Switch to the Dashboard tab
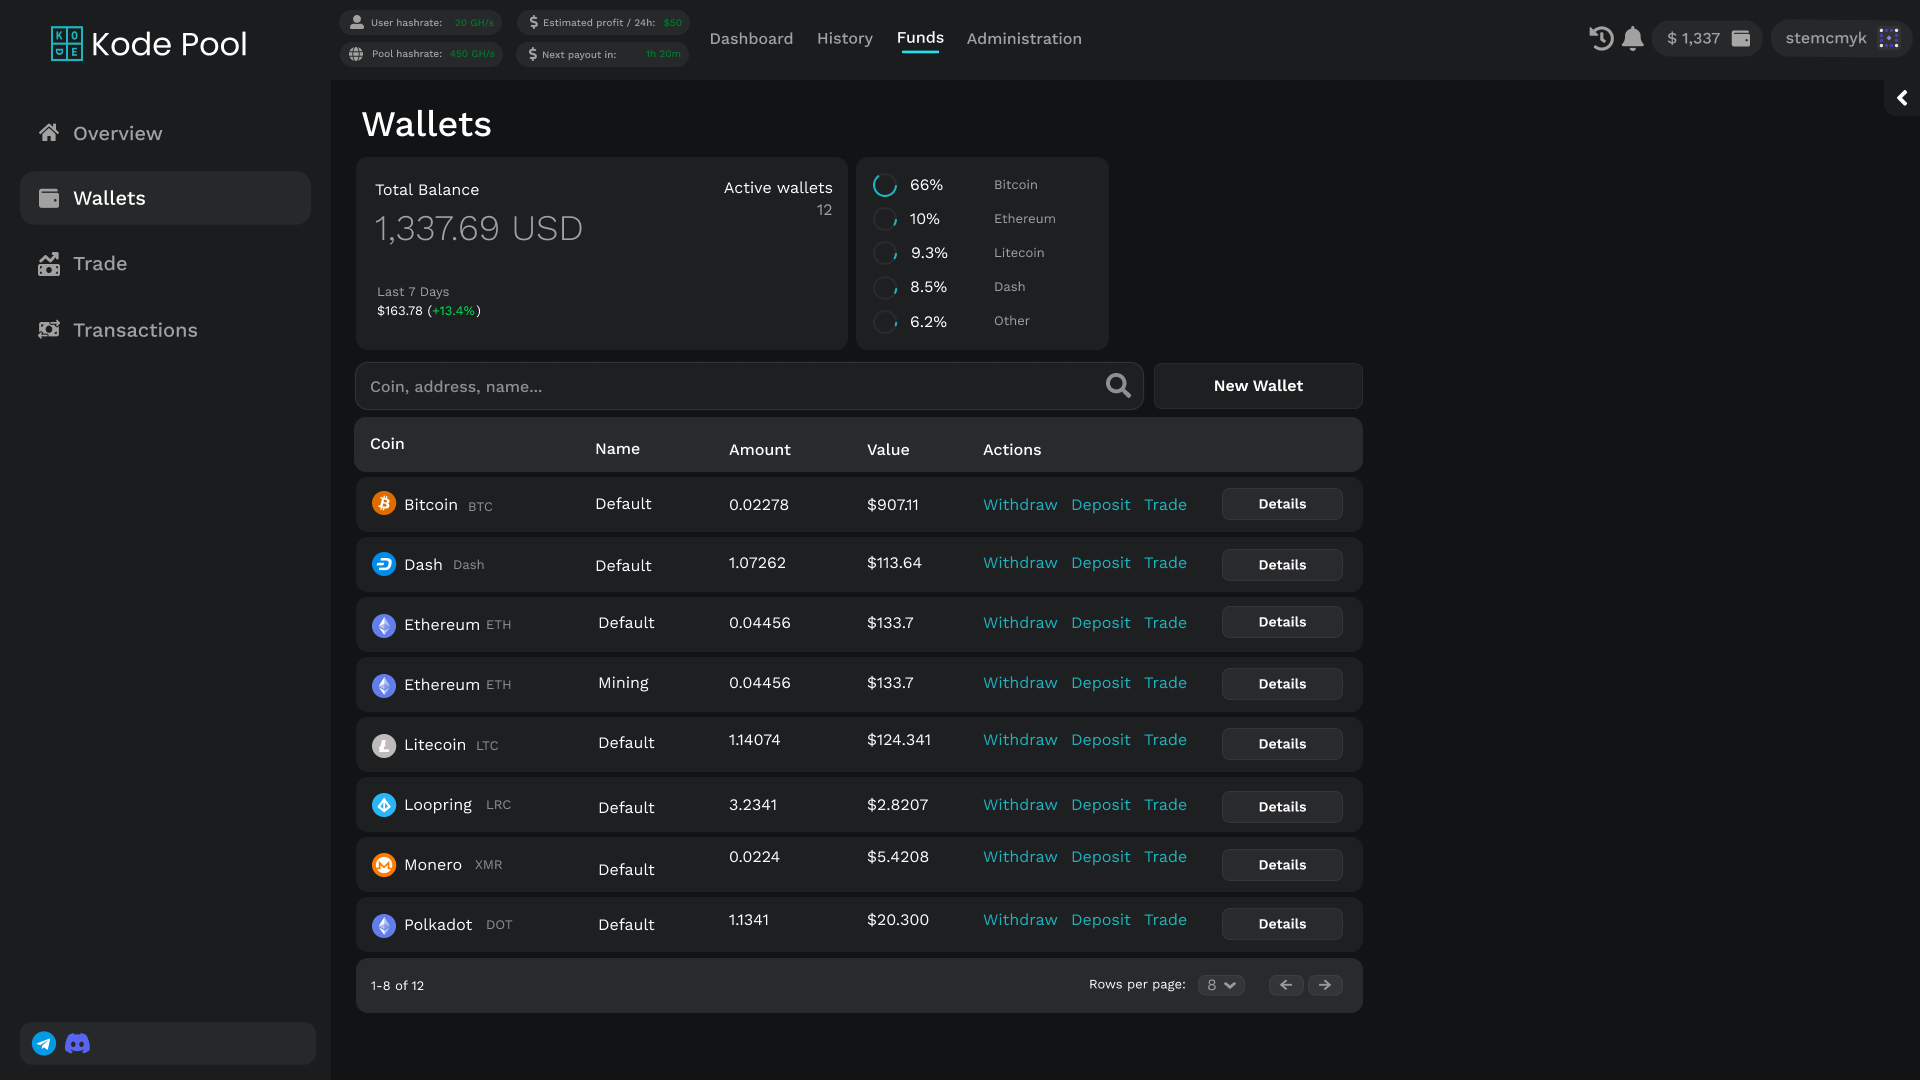1920x1080 pixels. [x=751, y=38]
